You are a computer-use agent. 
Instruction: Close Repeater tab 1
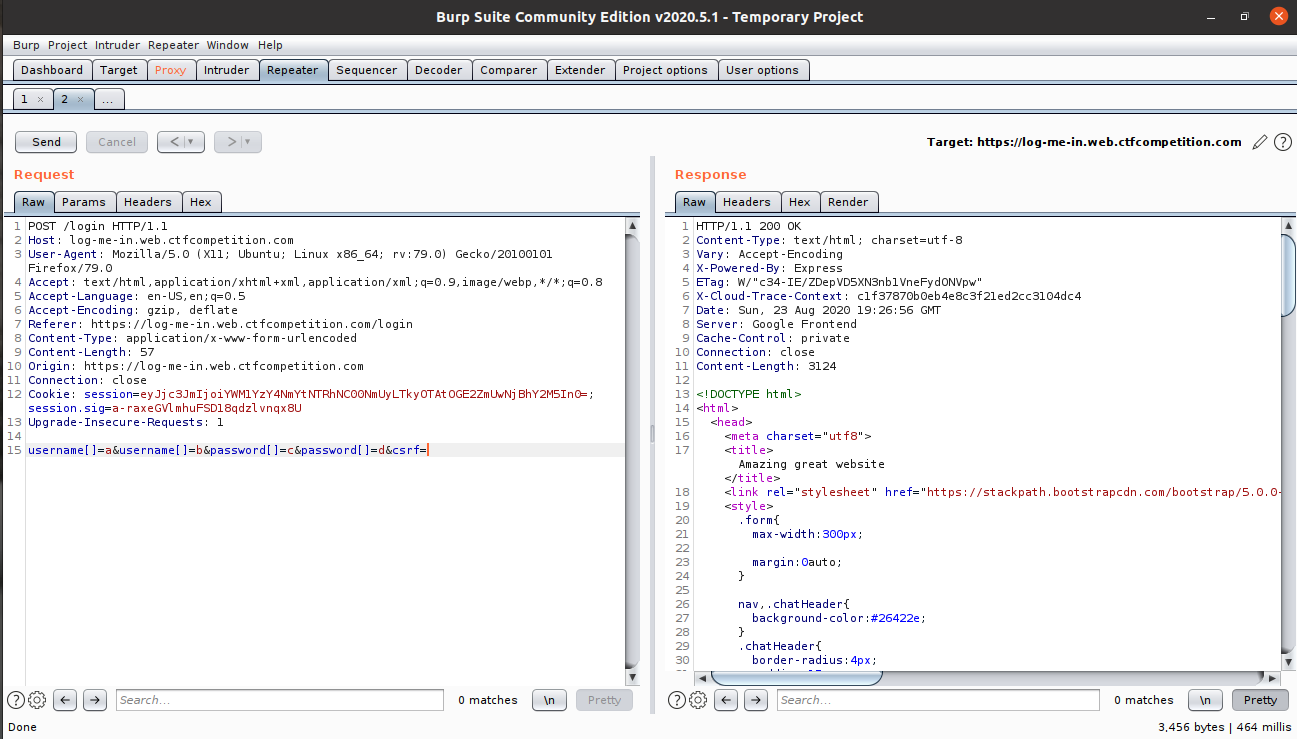pyautogui.click(x=40, y=99)
